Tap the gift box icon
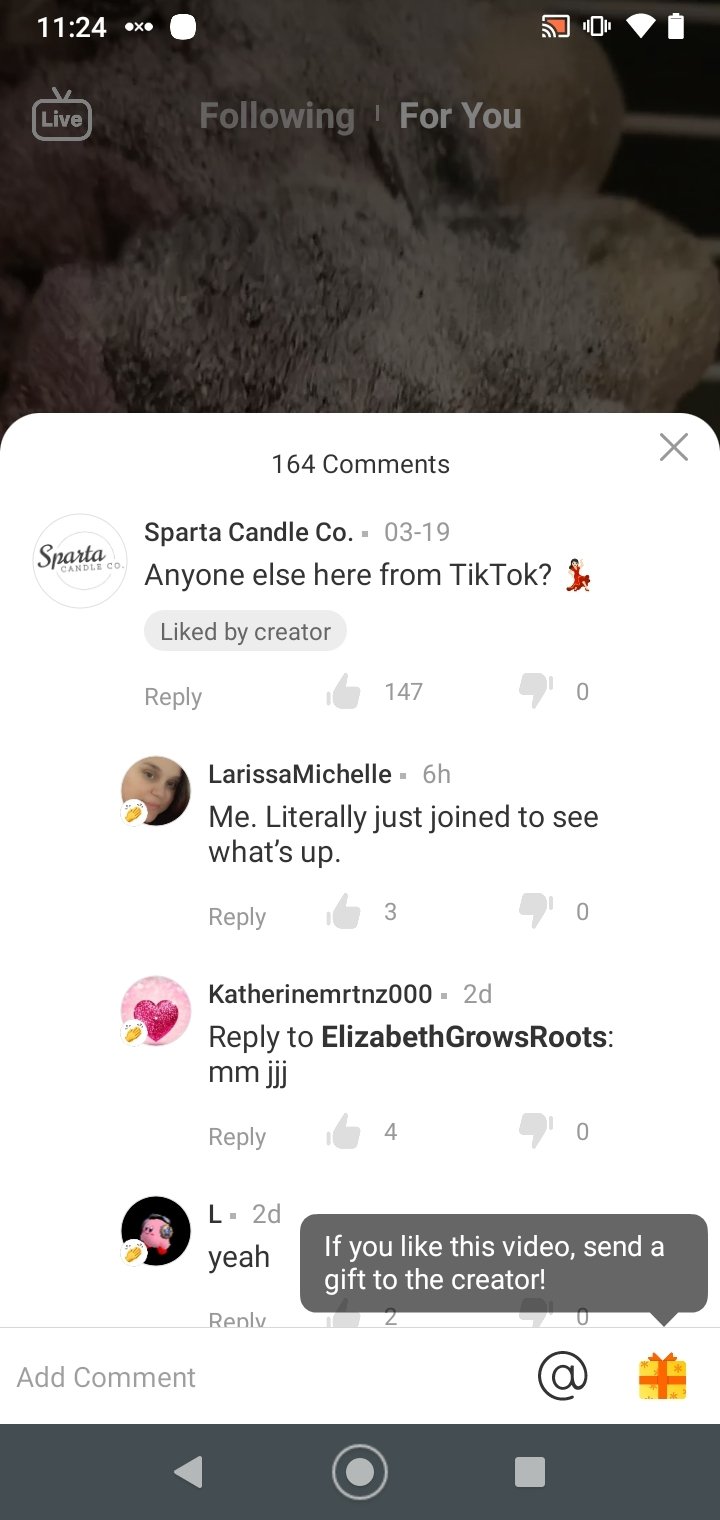 click(x=663, y=1376)
